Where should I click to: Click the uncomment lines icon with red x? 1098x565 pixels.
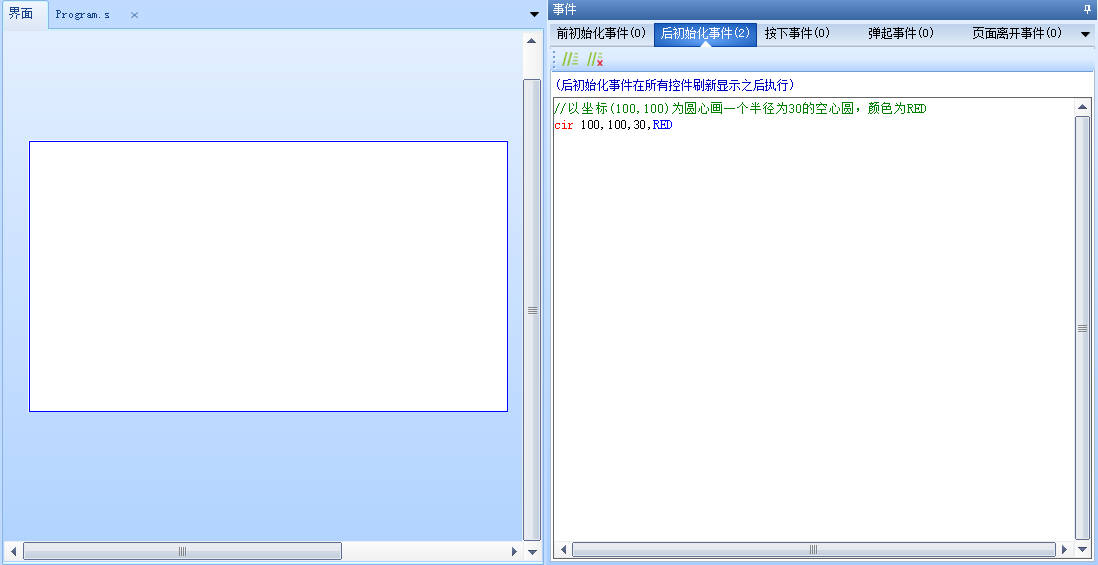[595, 60]
